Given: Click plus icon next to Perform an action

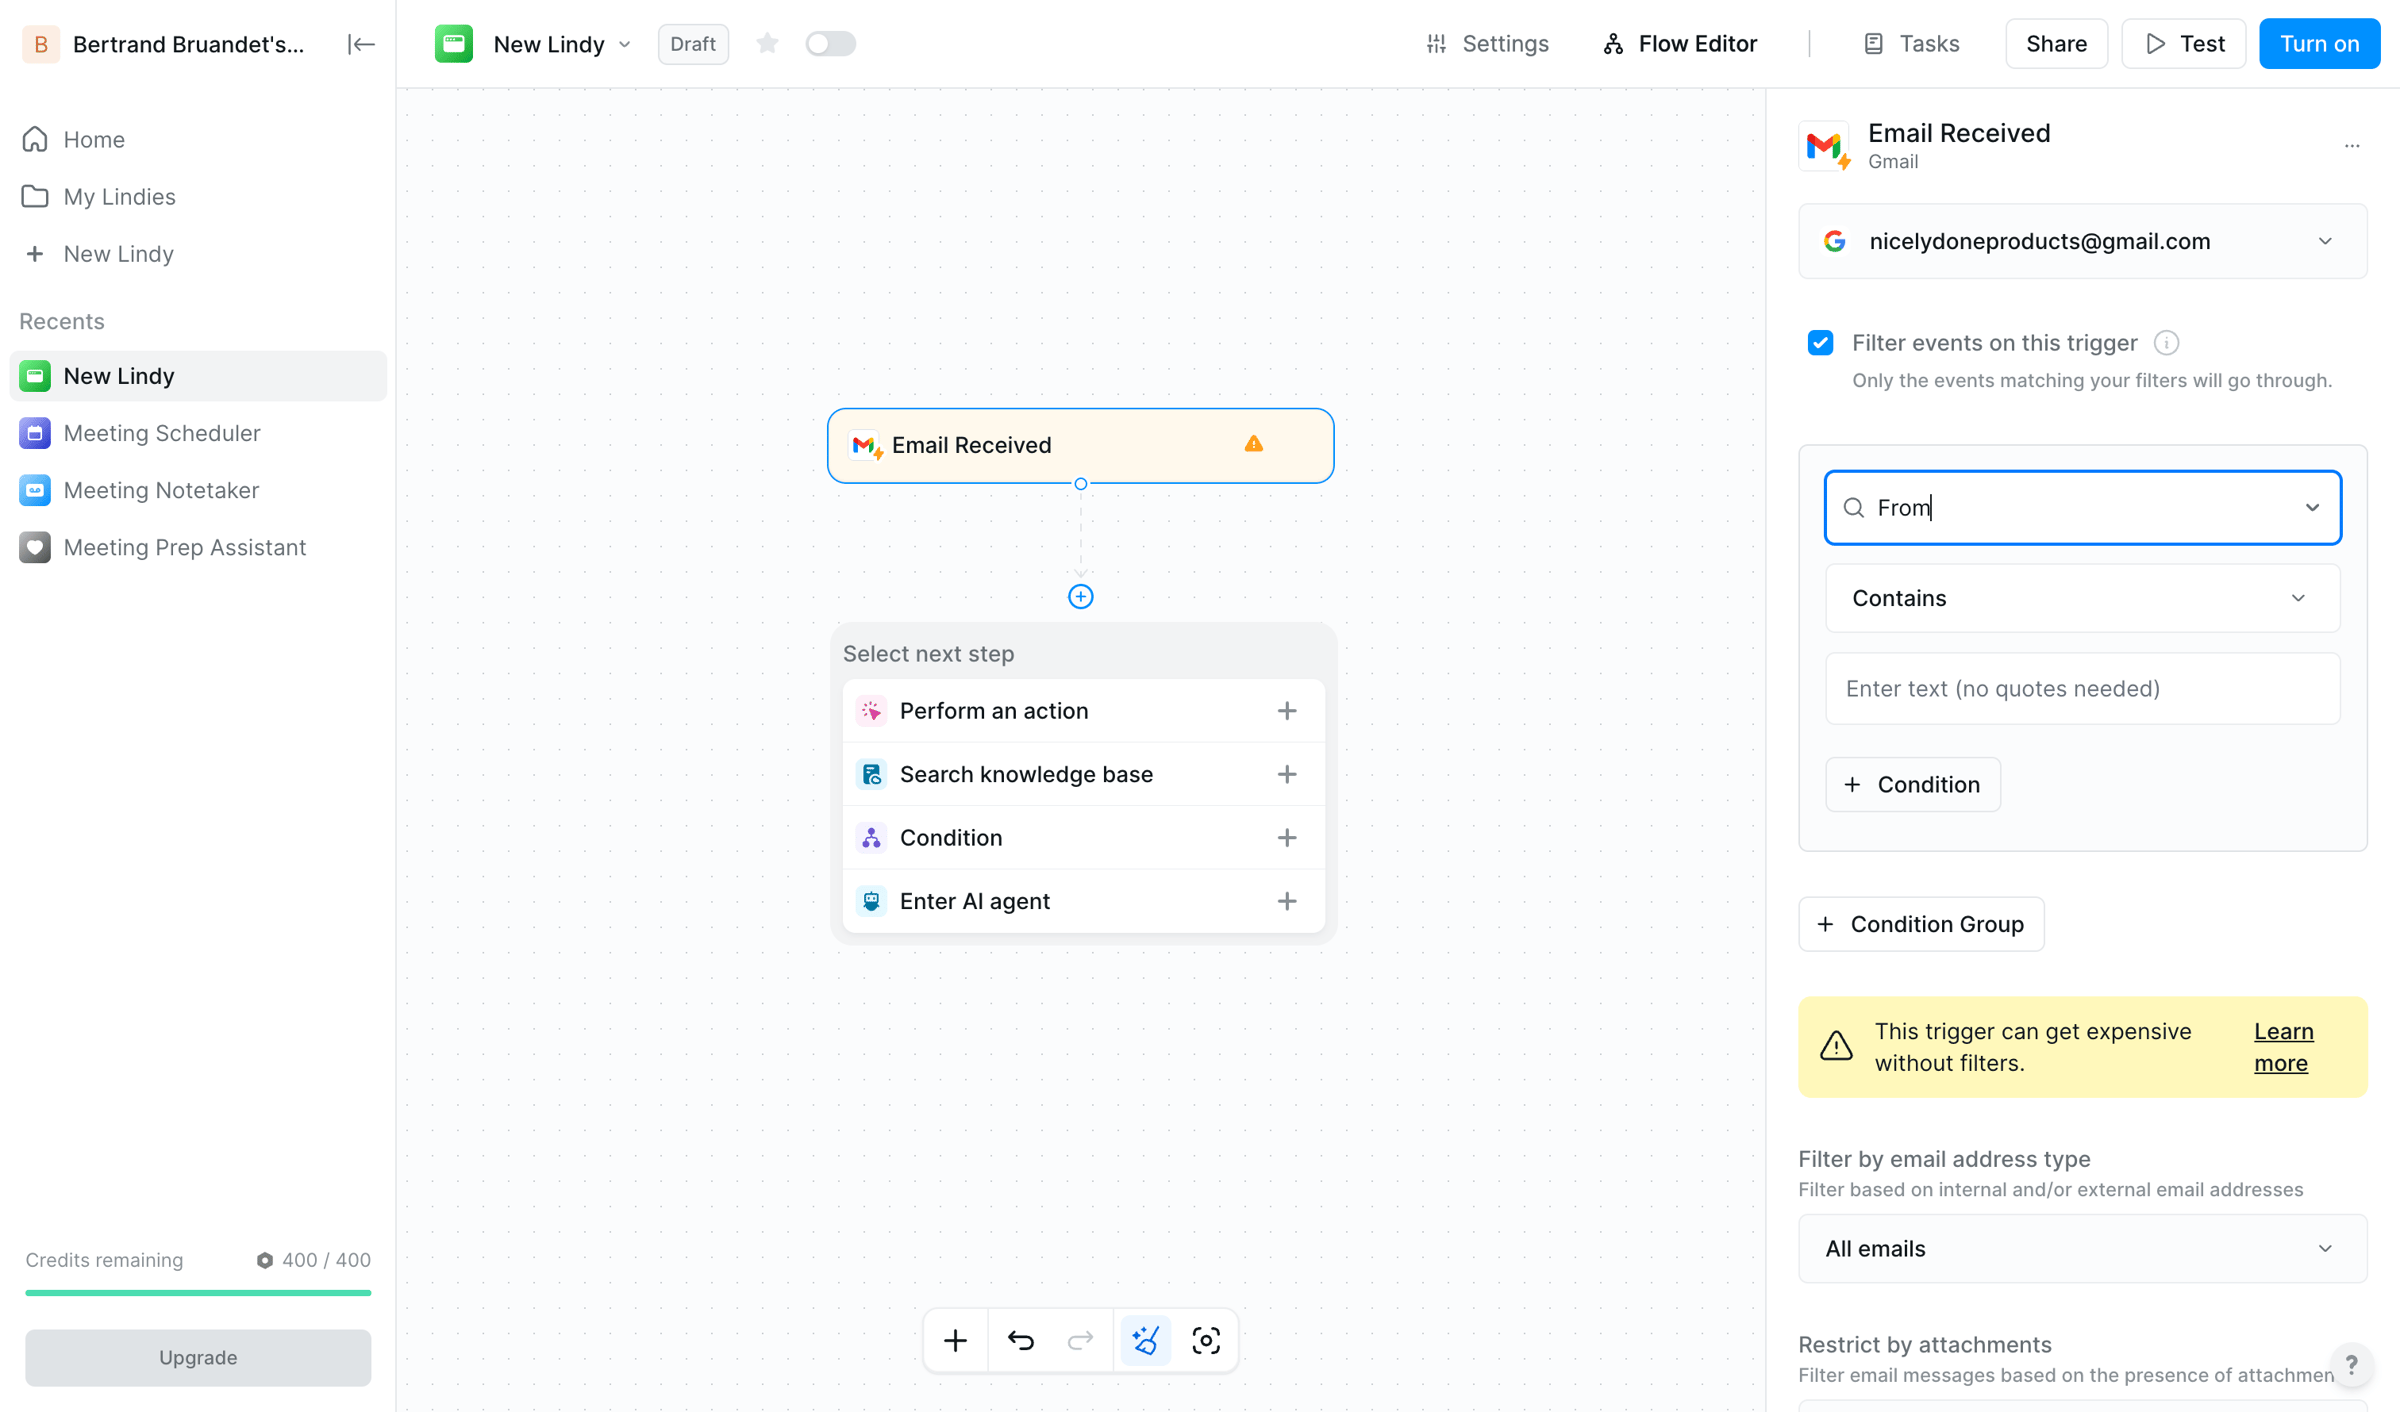Looking at the screenshot, I should click(1287, 711).
